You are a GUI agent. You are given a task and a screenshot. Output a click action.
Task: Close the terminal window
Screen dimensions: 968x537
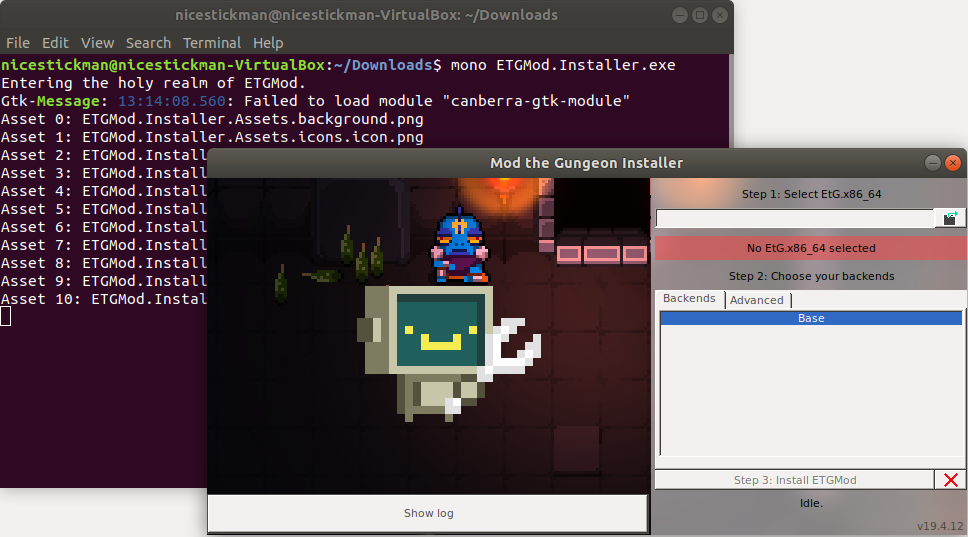(720, 15)
